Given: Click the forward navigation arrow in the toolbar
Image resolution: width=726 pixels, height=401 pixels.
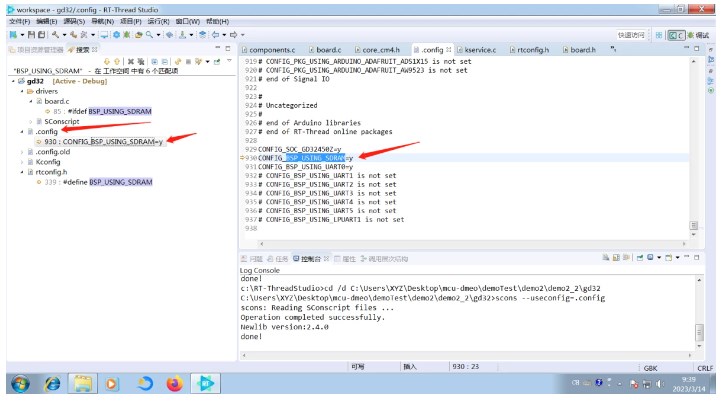Looking at the screenshot, I should (x=233, y=35).
